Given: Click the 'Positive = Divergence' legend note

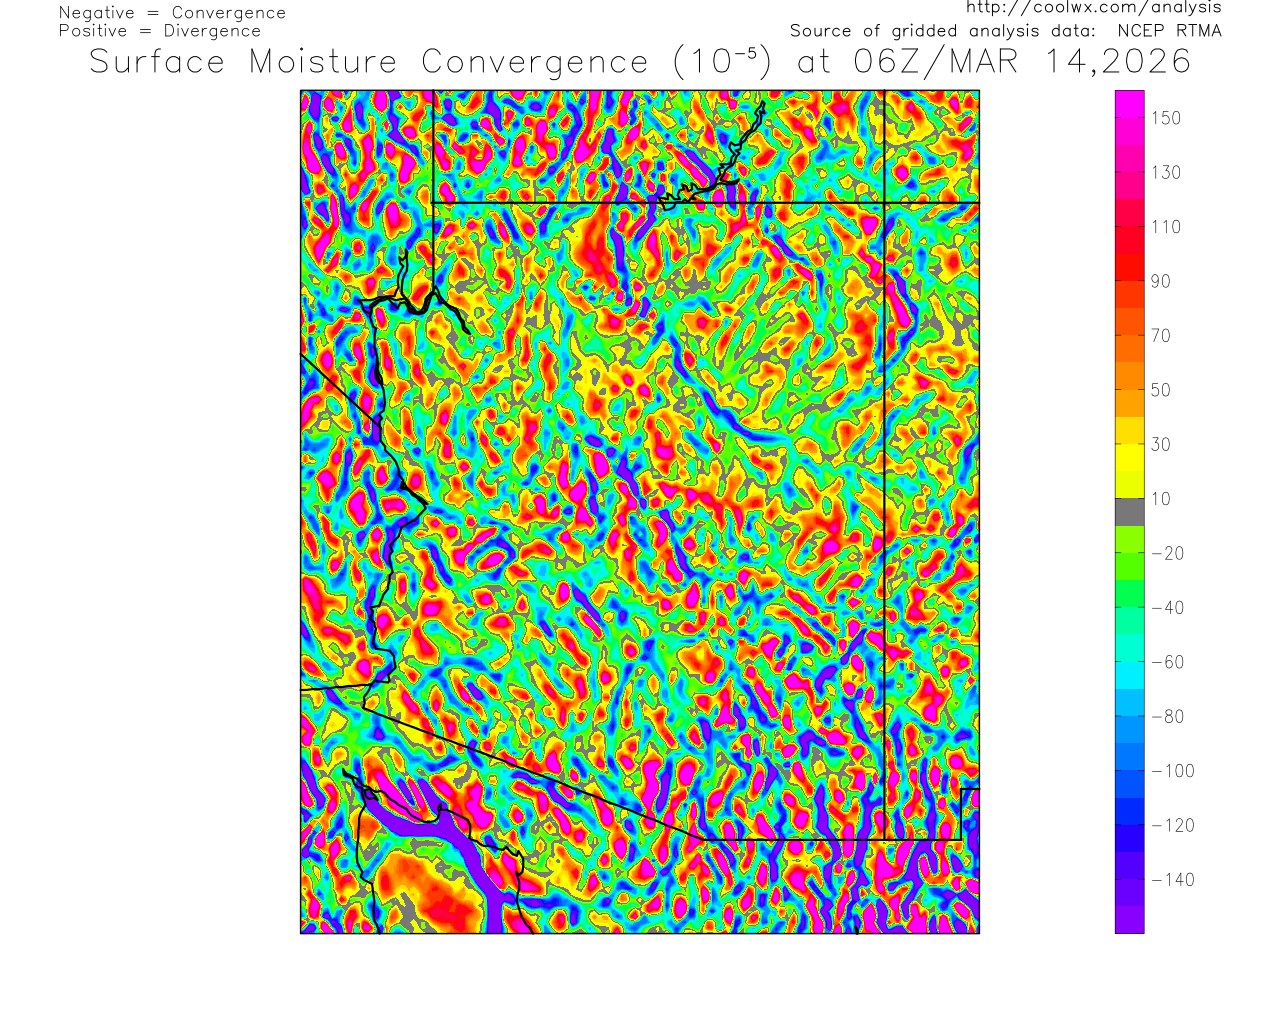Looking at the screenshot, I should pyautogui.click(x=159, y=31).
